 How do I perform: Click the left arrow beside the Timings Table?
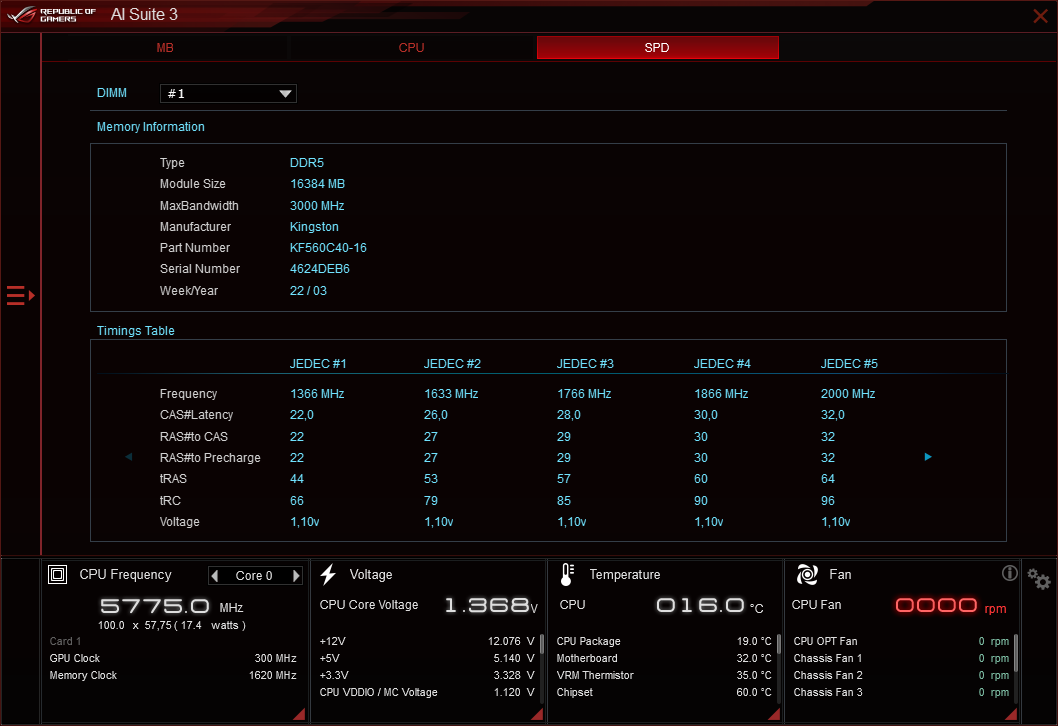pyautogui.click(x=128, y=457)
